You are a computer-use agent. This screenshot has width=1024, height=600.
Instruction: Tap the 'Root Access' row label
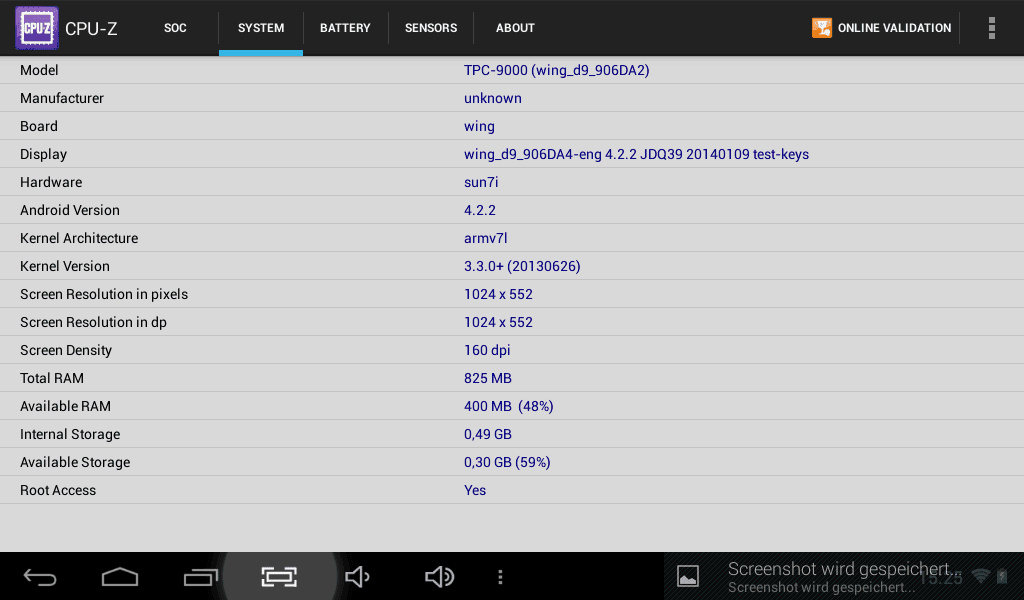(x=58, y=490)
